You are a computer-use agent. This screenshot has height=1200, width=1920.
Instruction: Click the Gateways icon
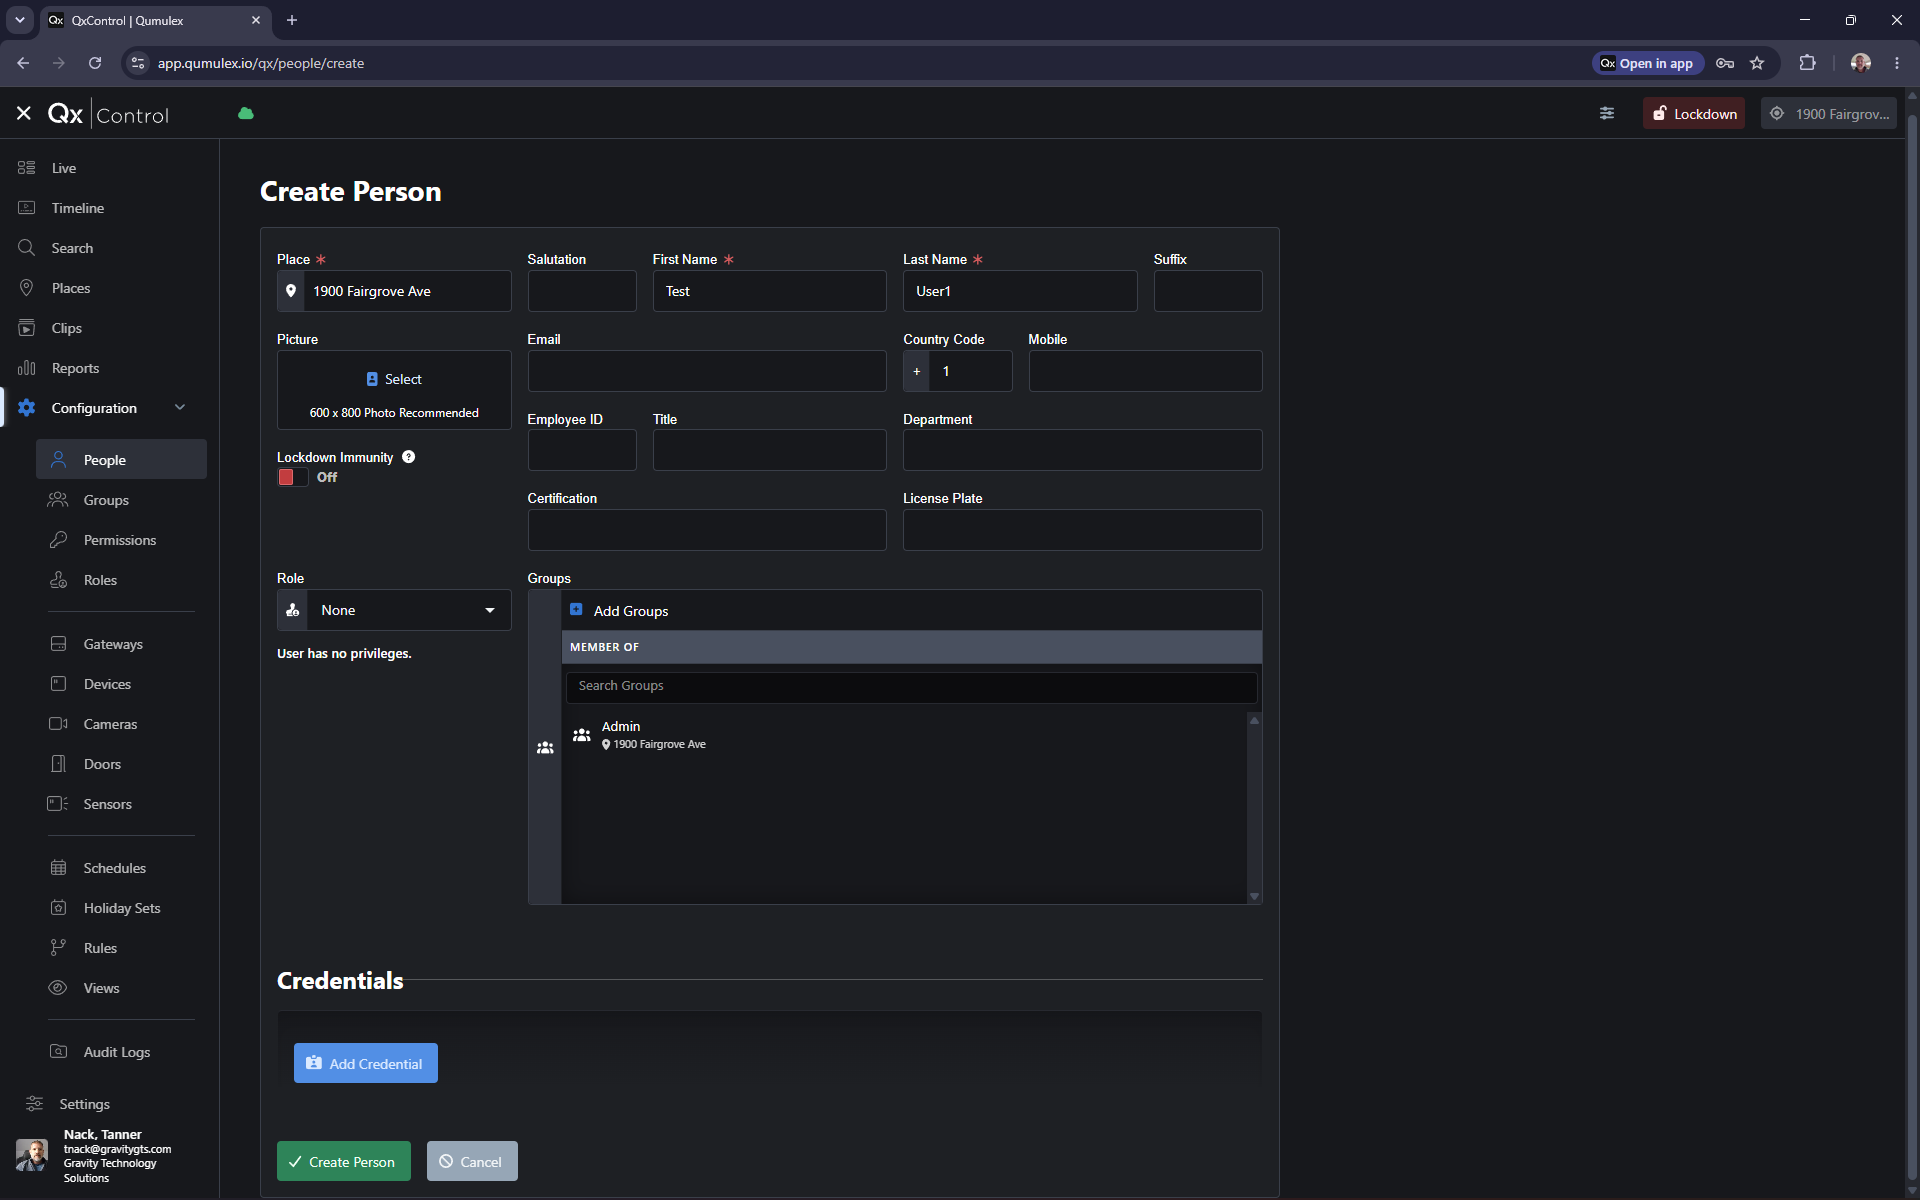pyautogui.click(x=58, y=644)
